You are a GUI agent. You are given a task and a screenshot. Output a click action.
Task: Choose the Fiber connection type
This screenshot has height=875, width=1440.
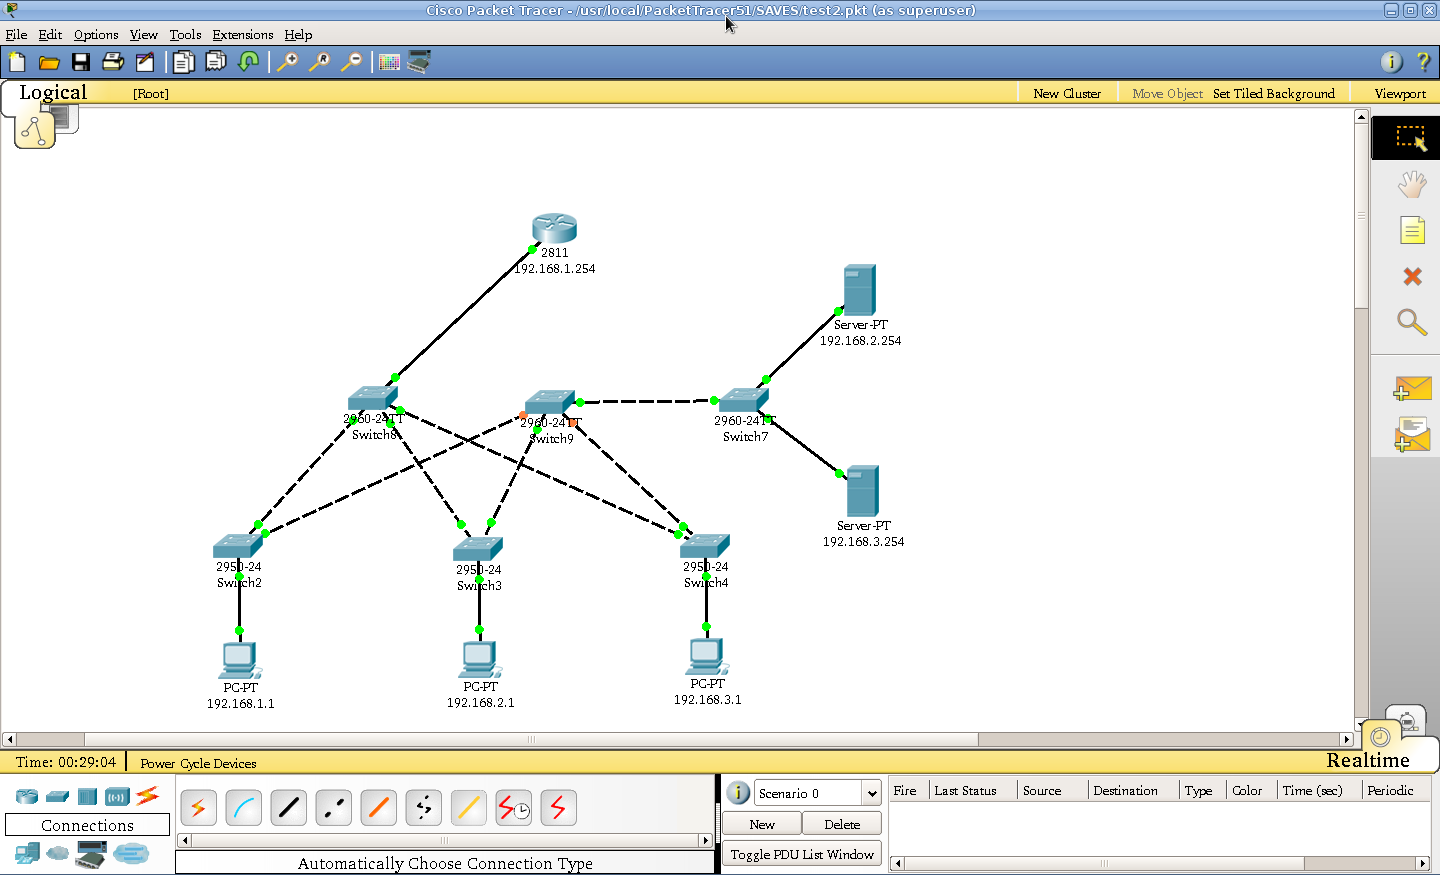click(x=378, y=808)
